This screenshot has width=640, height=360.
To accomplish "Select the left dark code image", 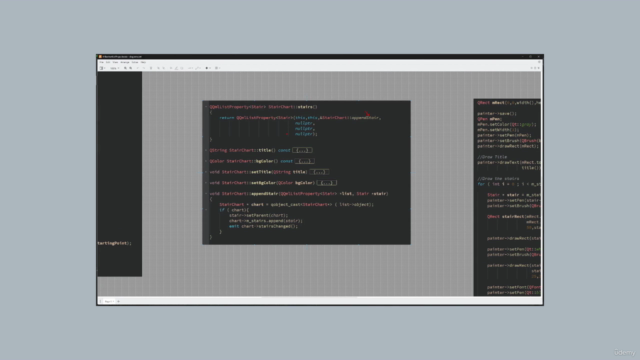I will pos(120,174).
